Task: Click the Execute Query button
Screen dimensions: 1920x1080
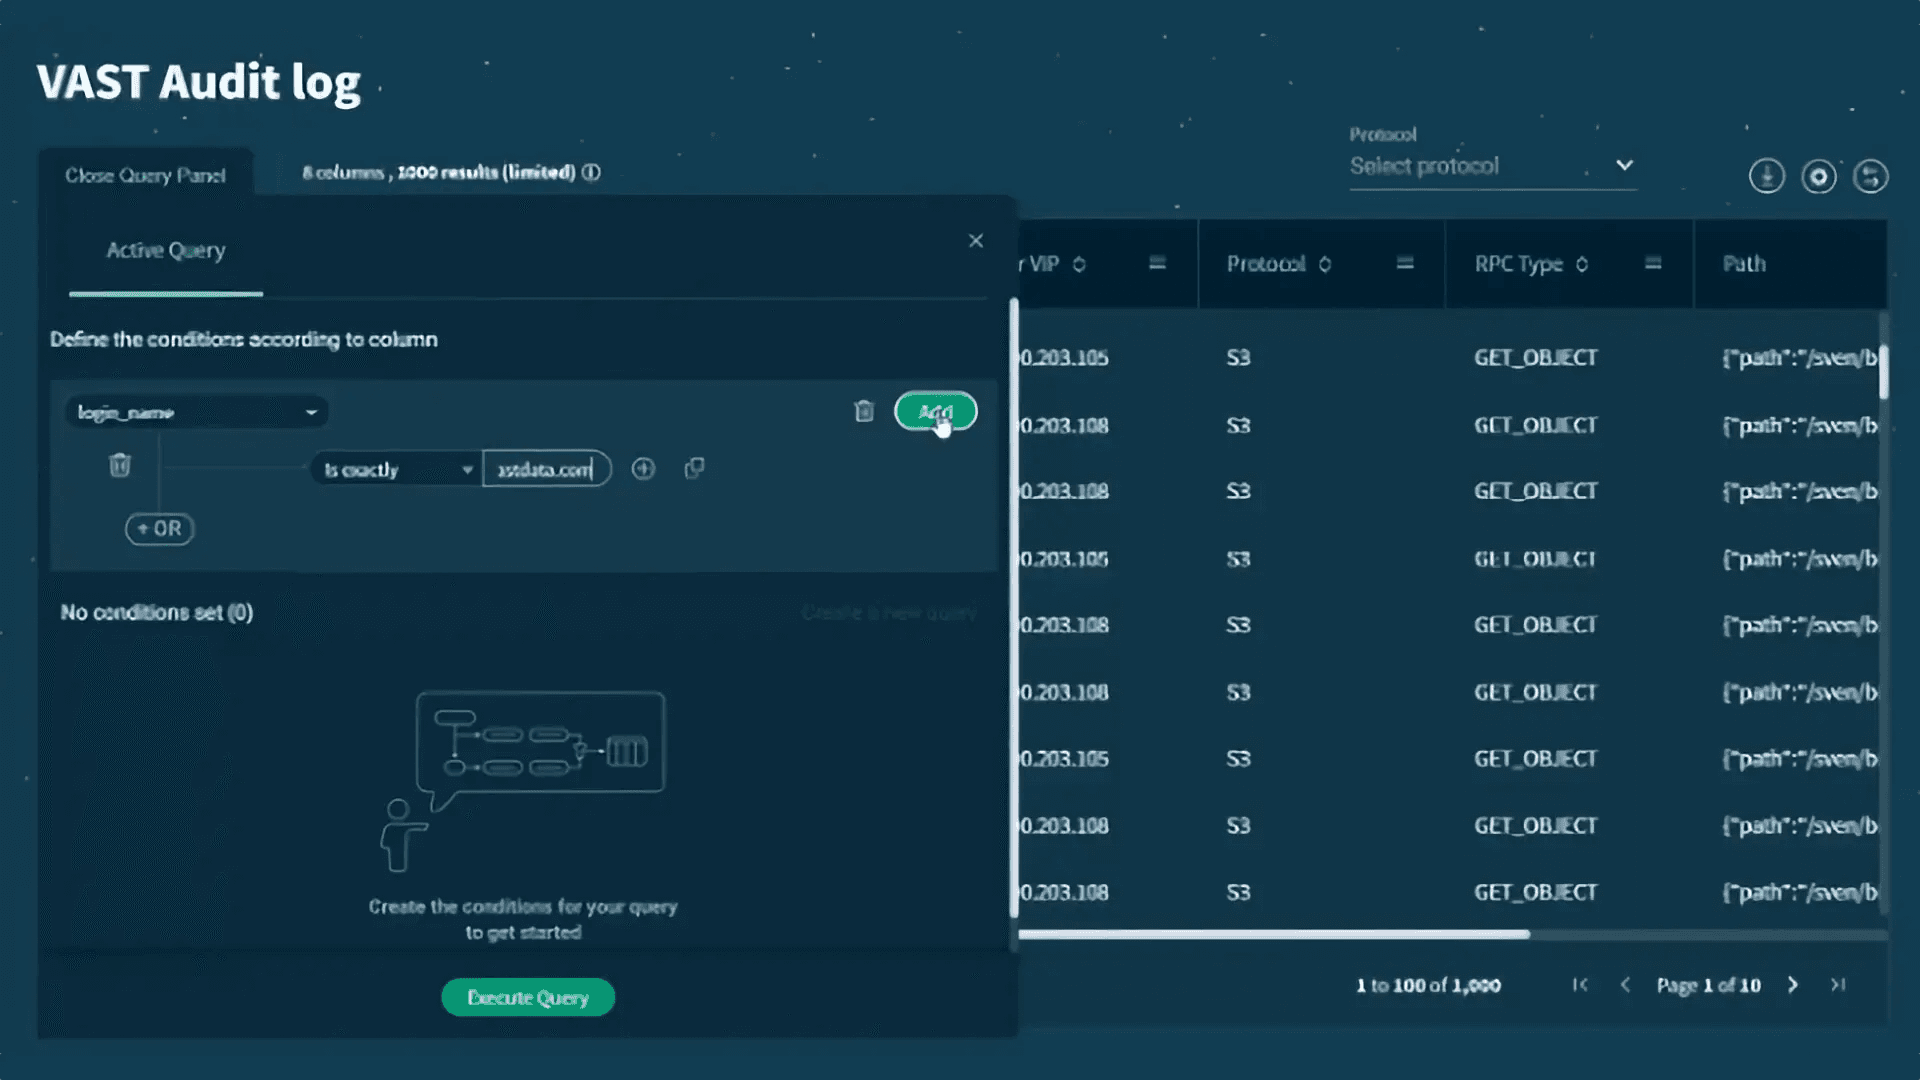Action: [528, 997]
